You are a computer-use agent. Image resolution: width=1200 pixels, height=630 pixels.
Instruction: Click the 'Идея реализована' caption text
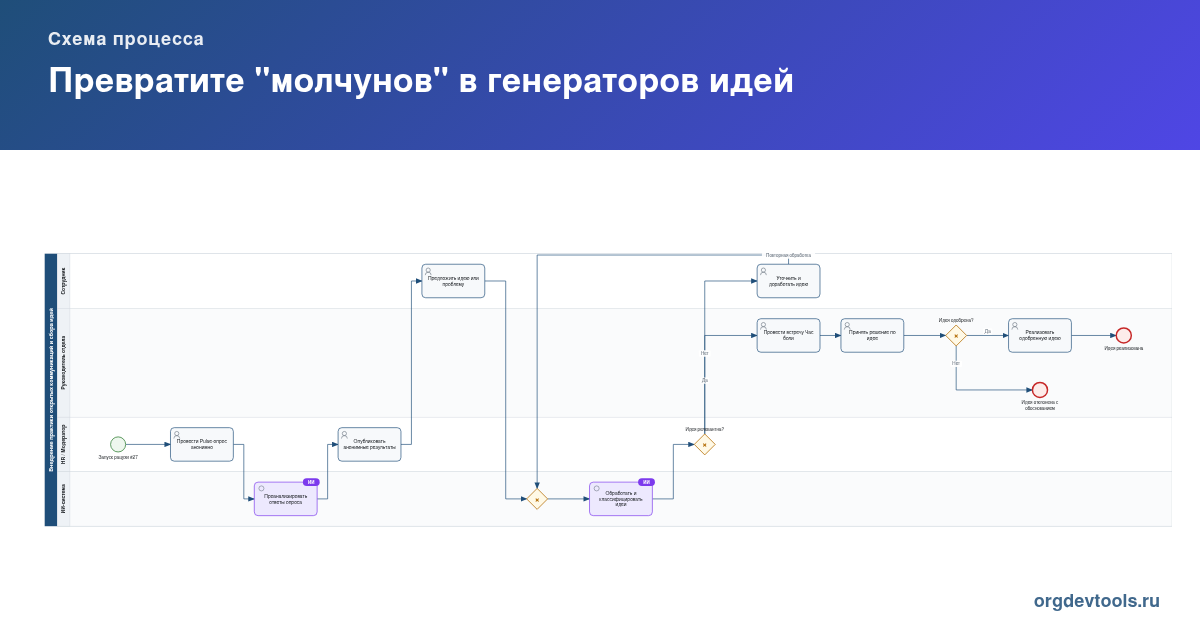click(1124, 348)
